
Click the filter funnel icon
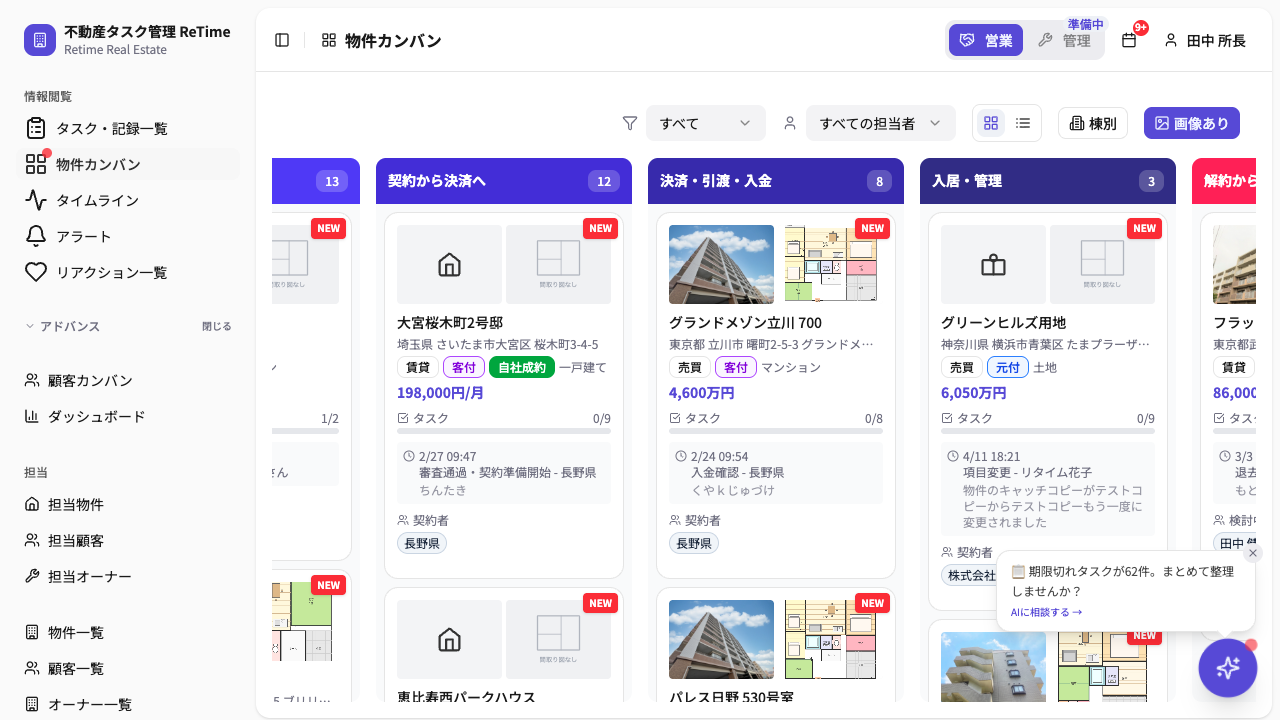pos(630,123)
